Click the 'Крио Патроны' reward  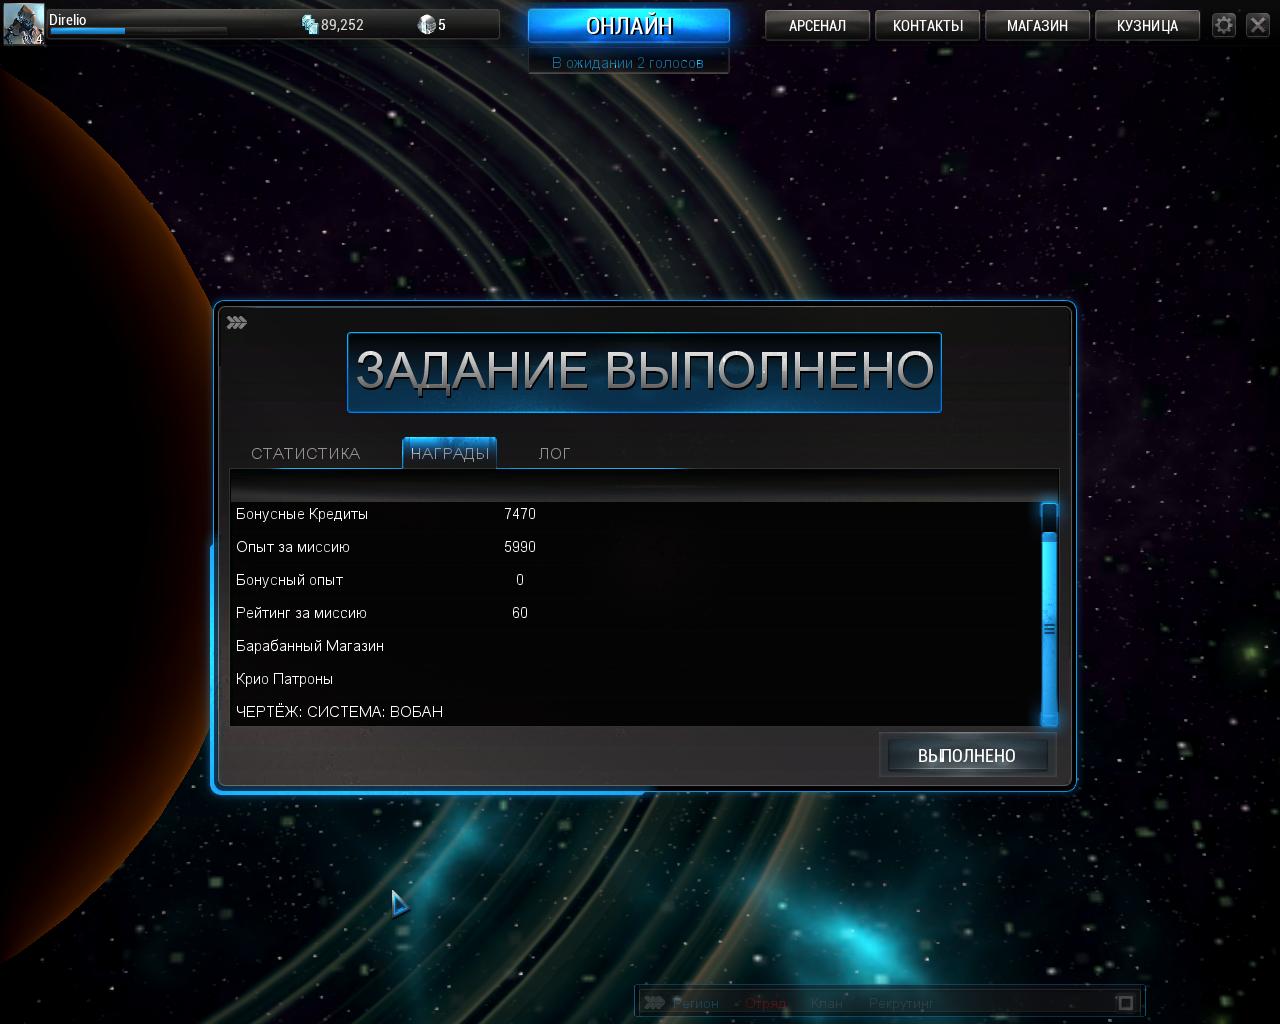click(x=284, y=679)
